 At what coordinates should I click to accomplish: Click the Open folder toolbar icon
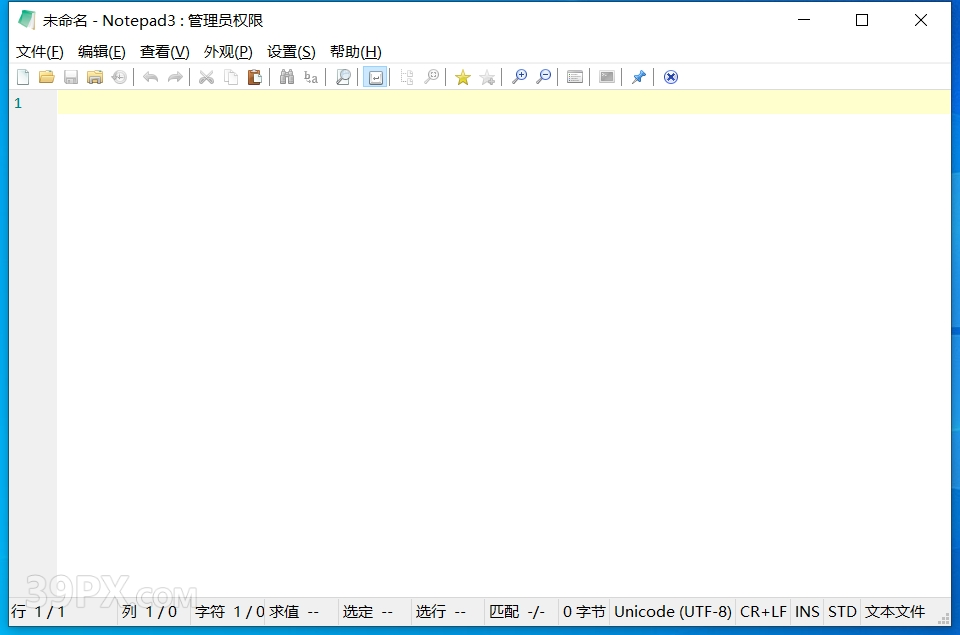pyautogui.click(x=47, y=77)
